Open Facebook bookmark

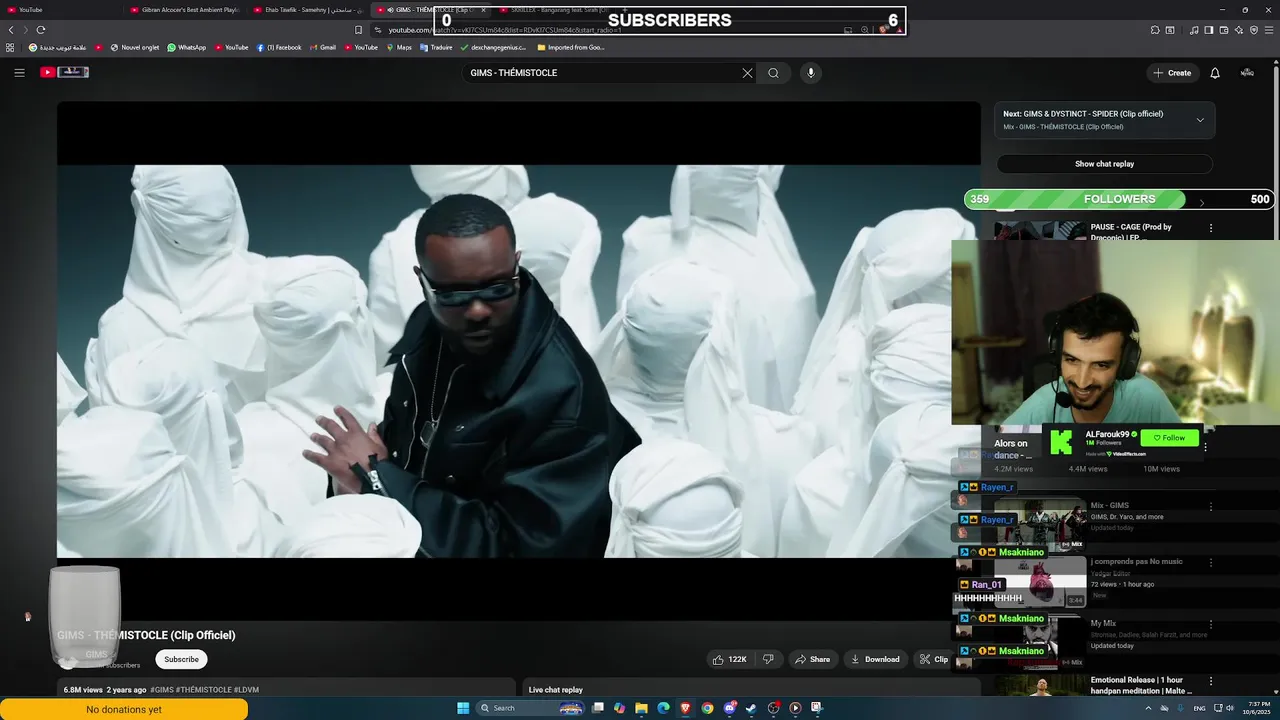279,47
